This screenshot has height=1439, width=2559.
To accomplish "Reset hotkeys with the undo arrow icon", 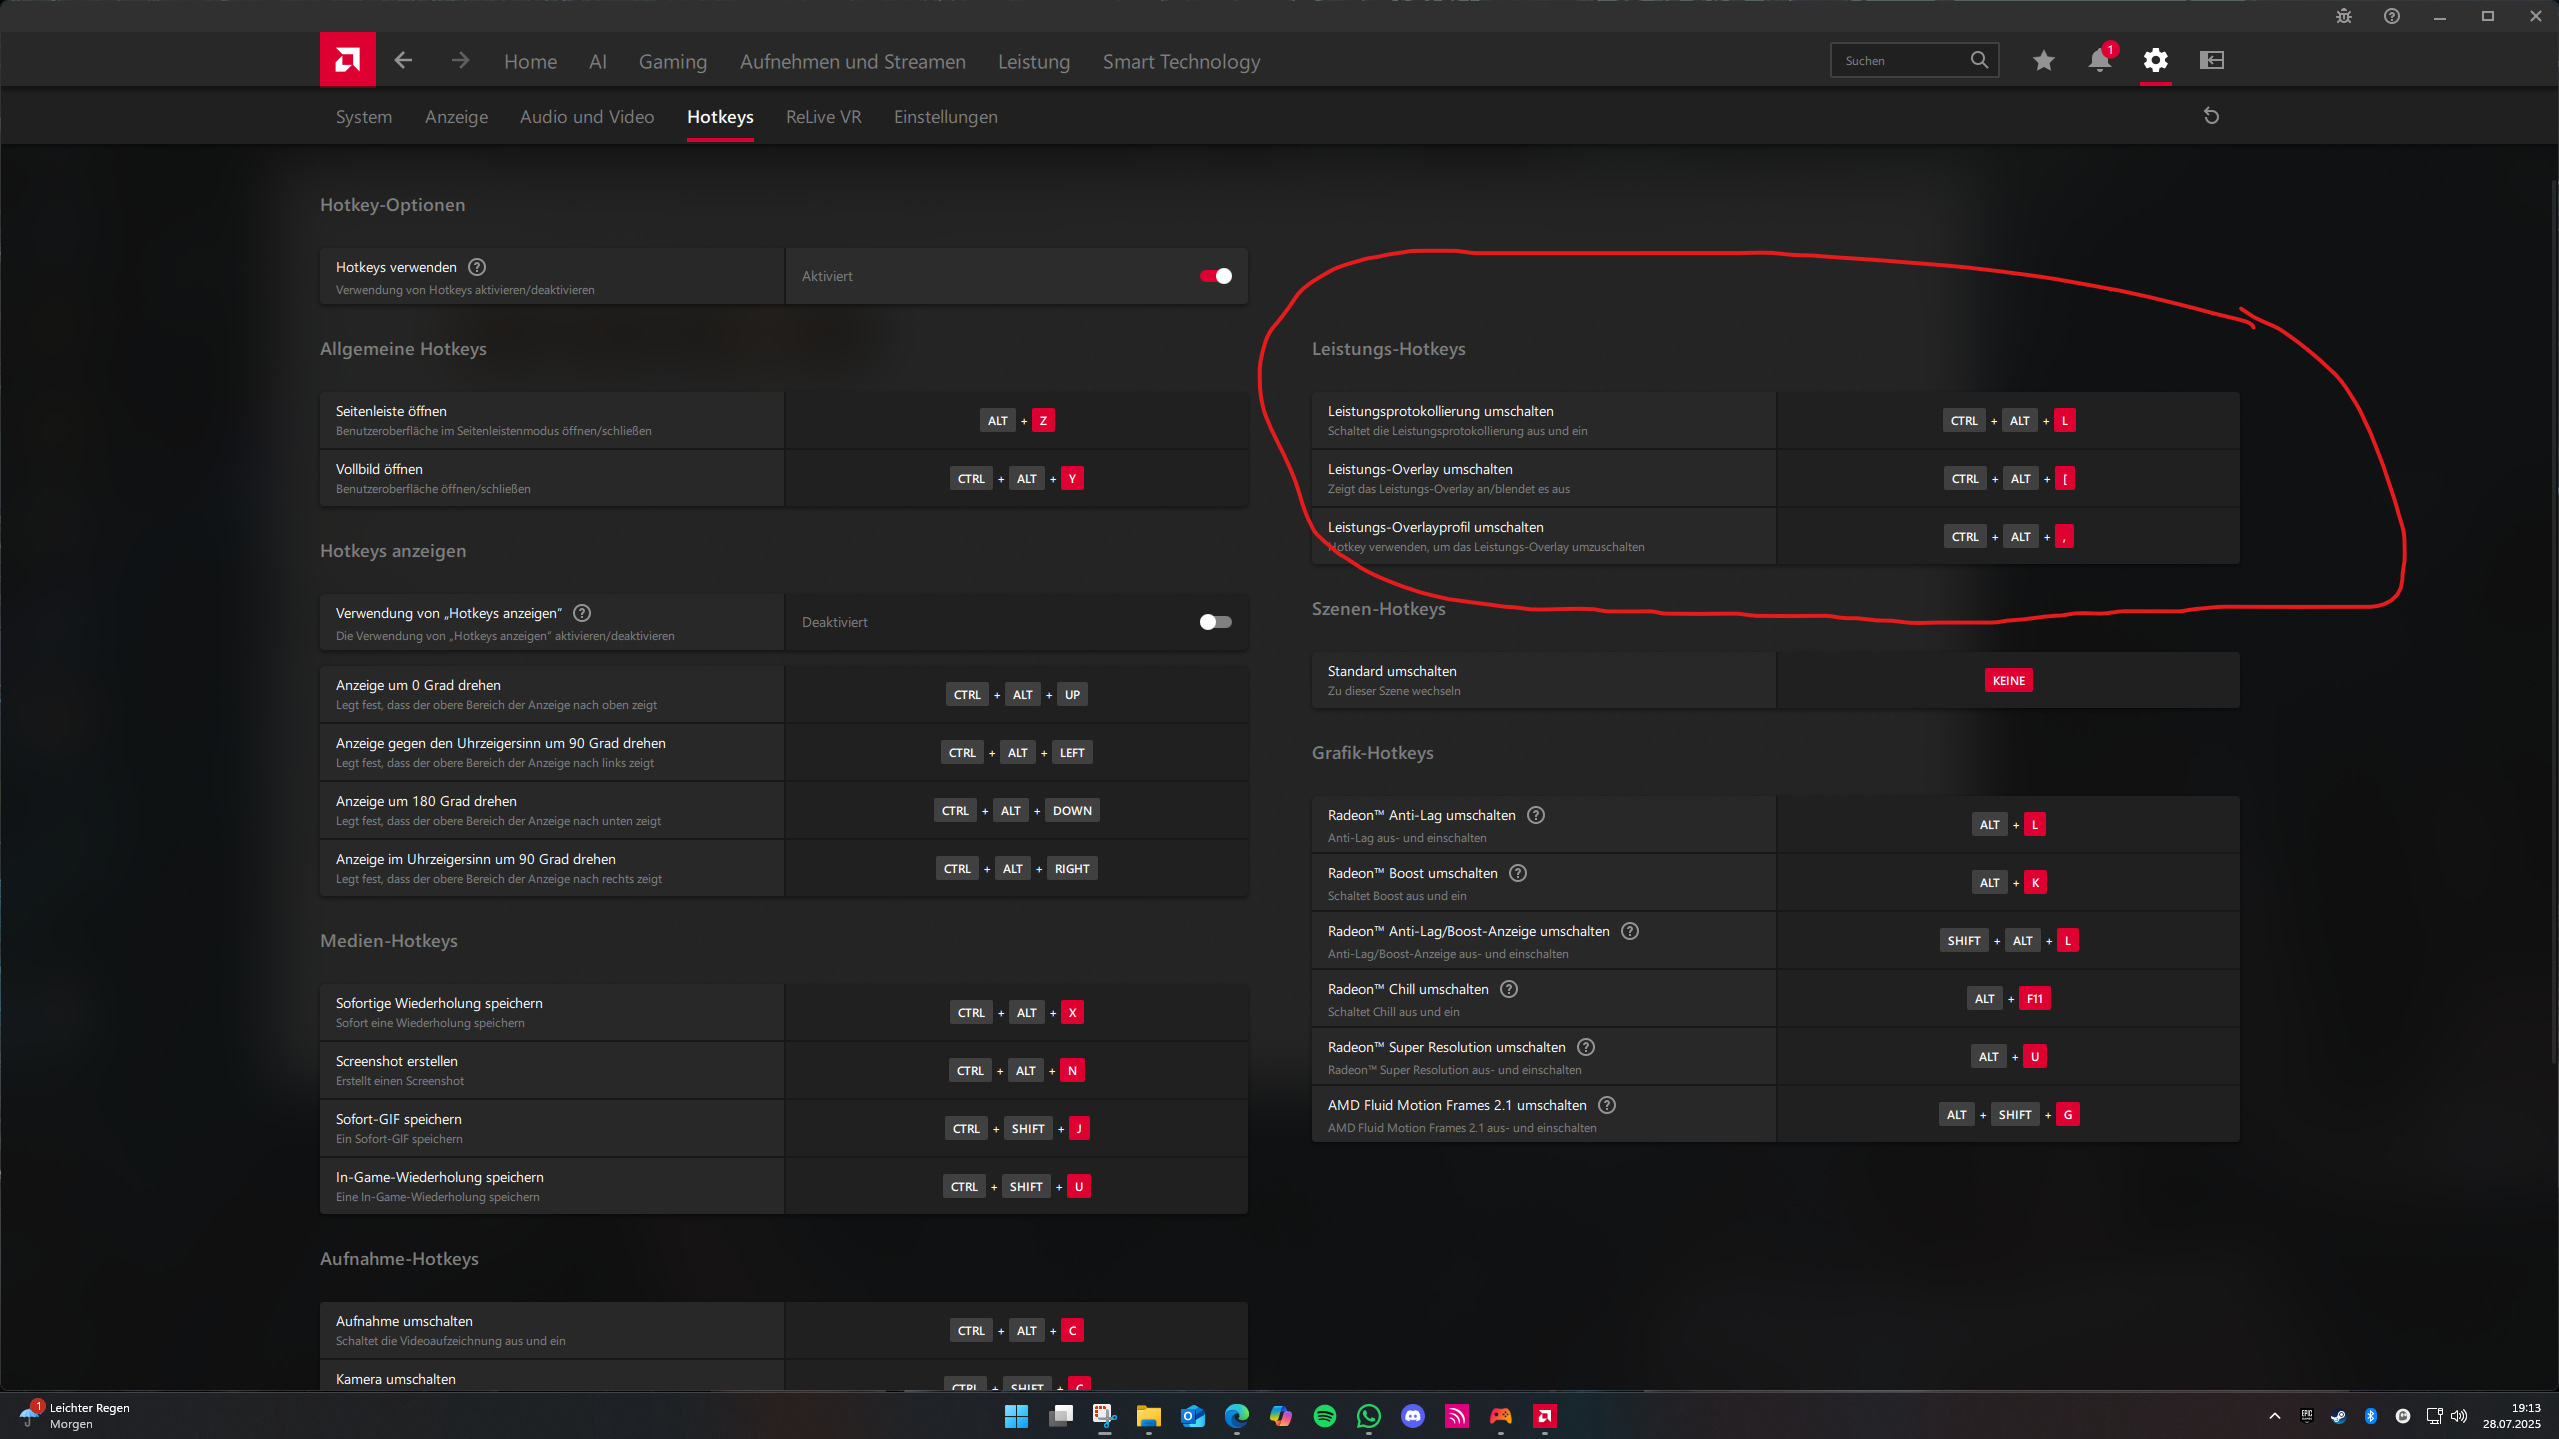I will click(x=2211, y=116).
